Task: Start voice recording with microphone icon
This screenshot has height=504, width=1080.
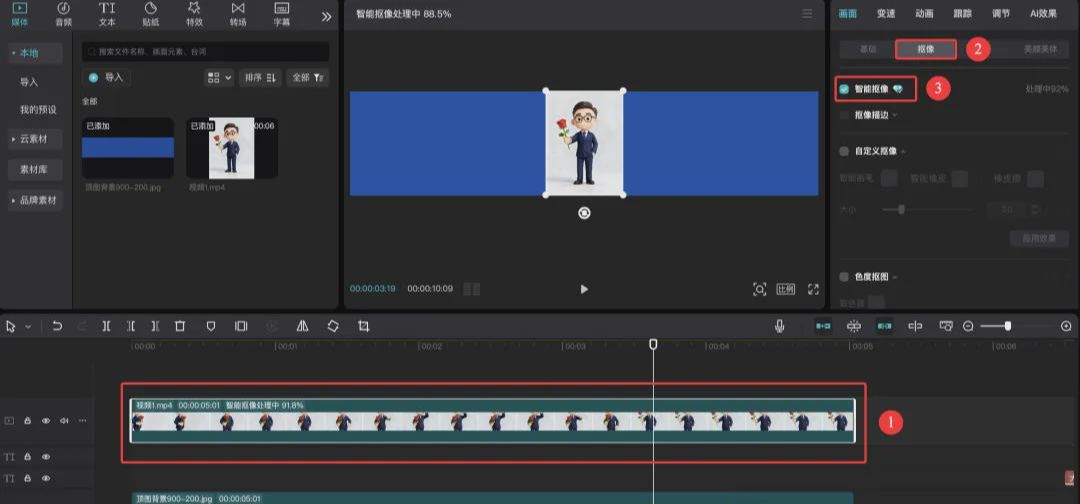Action: pos(780,326)
